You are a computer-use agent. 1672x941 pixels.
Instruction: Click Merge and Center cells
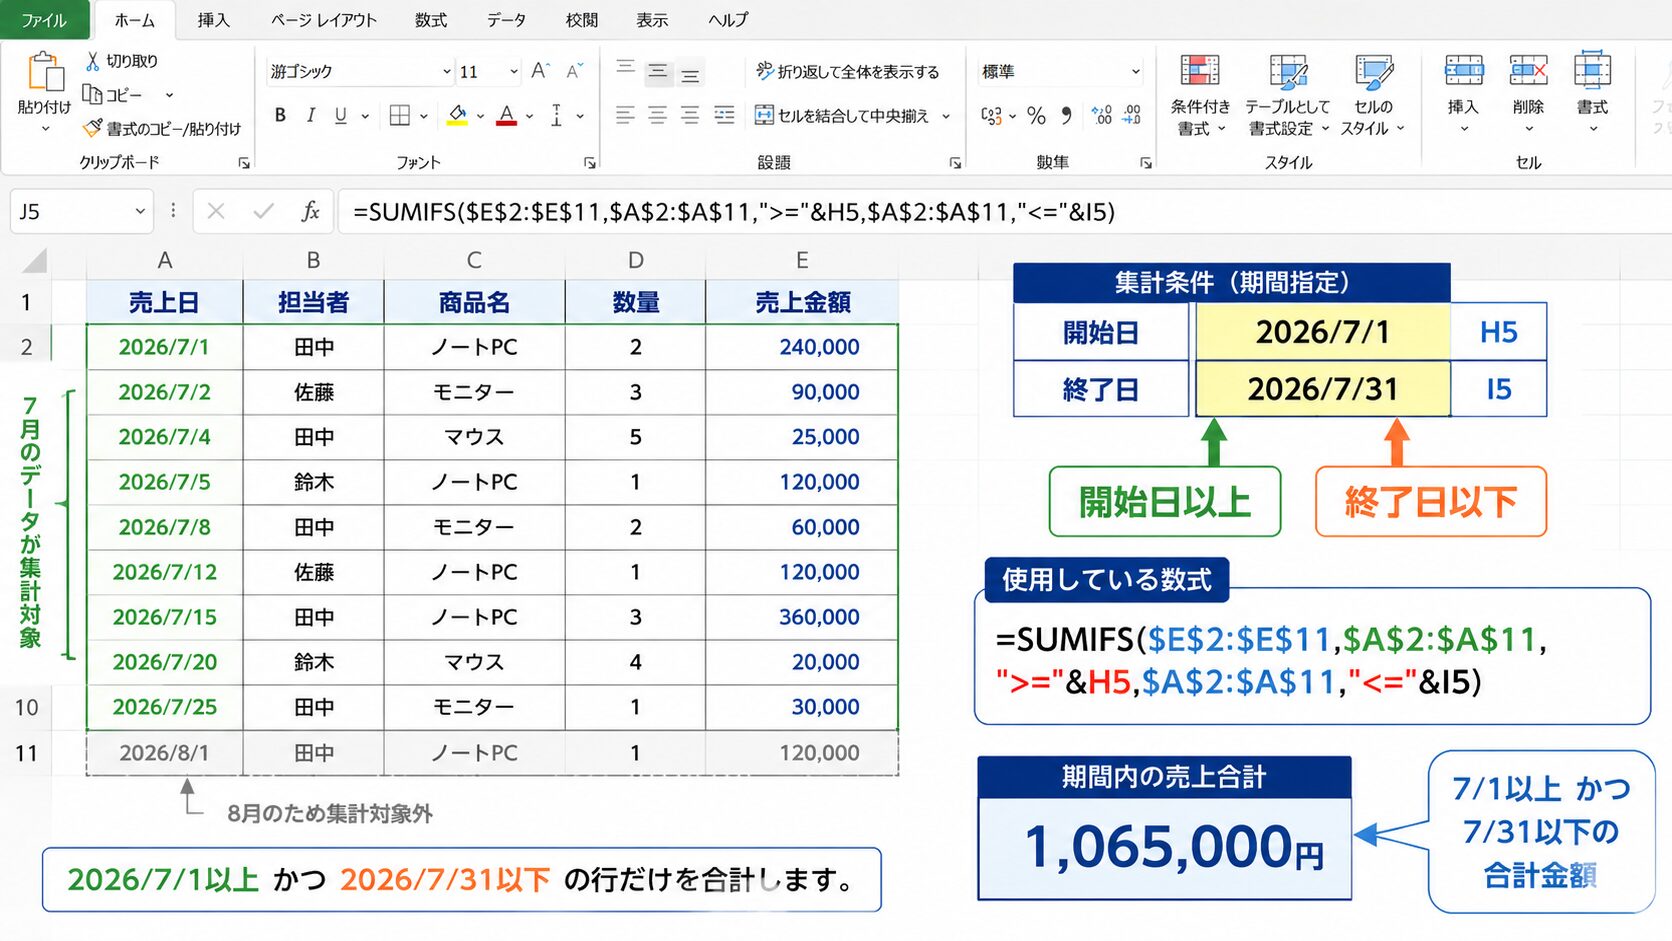point(842,116)
